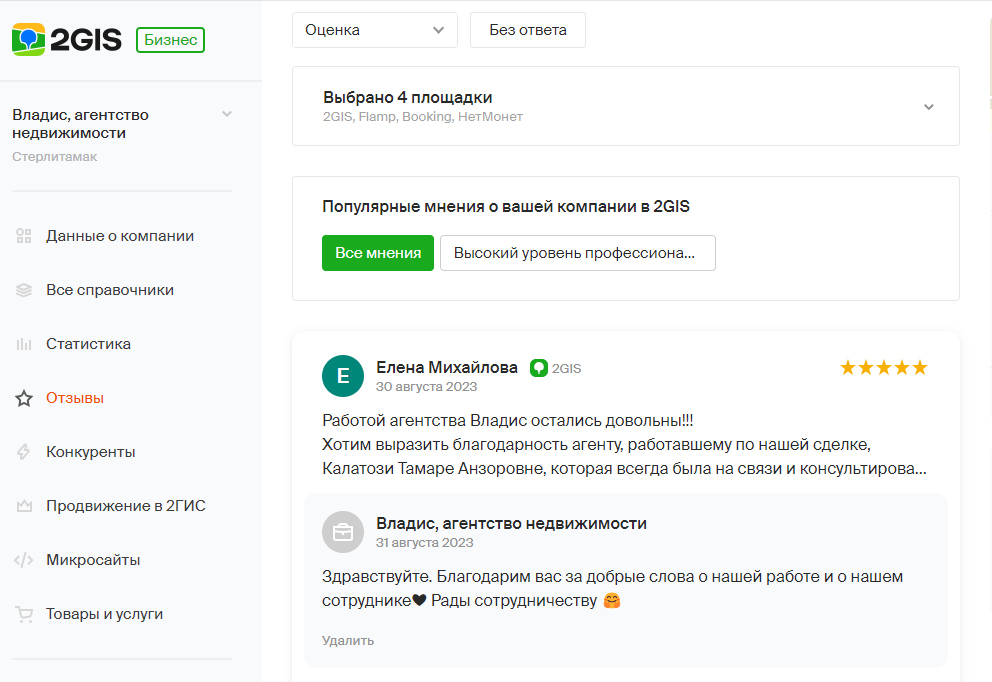
Task: Delete the company reply via Удалить
Action: tap(348, 640)
